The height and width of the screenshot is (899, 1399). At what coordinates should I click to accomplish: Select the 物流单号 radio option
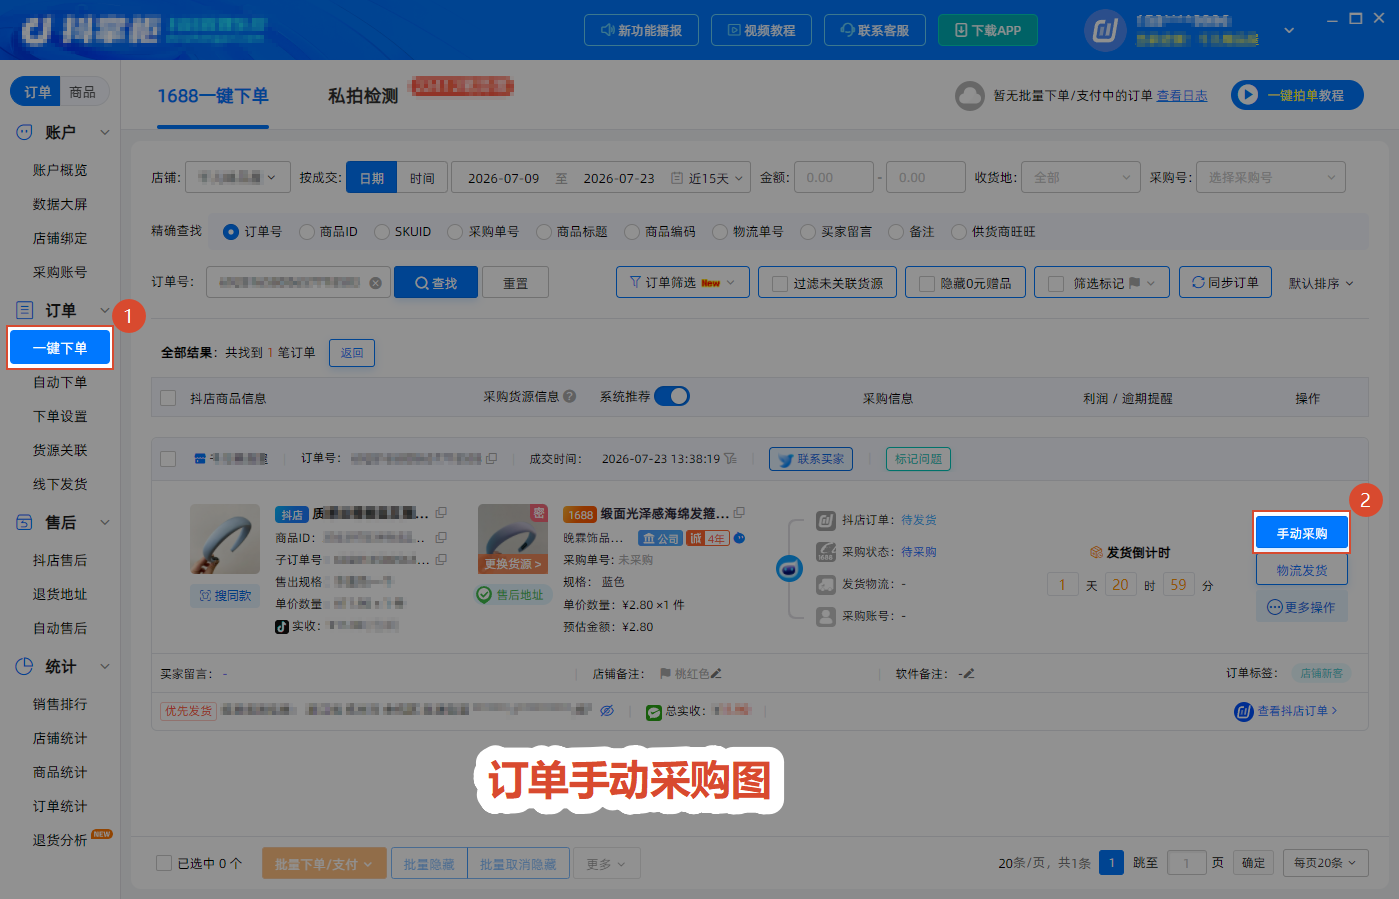pyautogui.click(x=720, y=232)
